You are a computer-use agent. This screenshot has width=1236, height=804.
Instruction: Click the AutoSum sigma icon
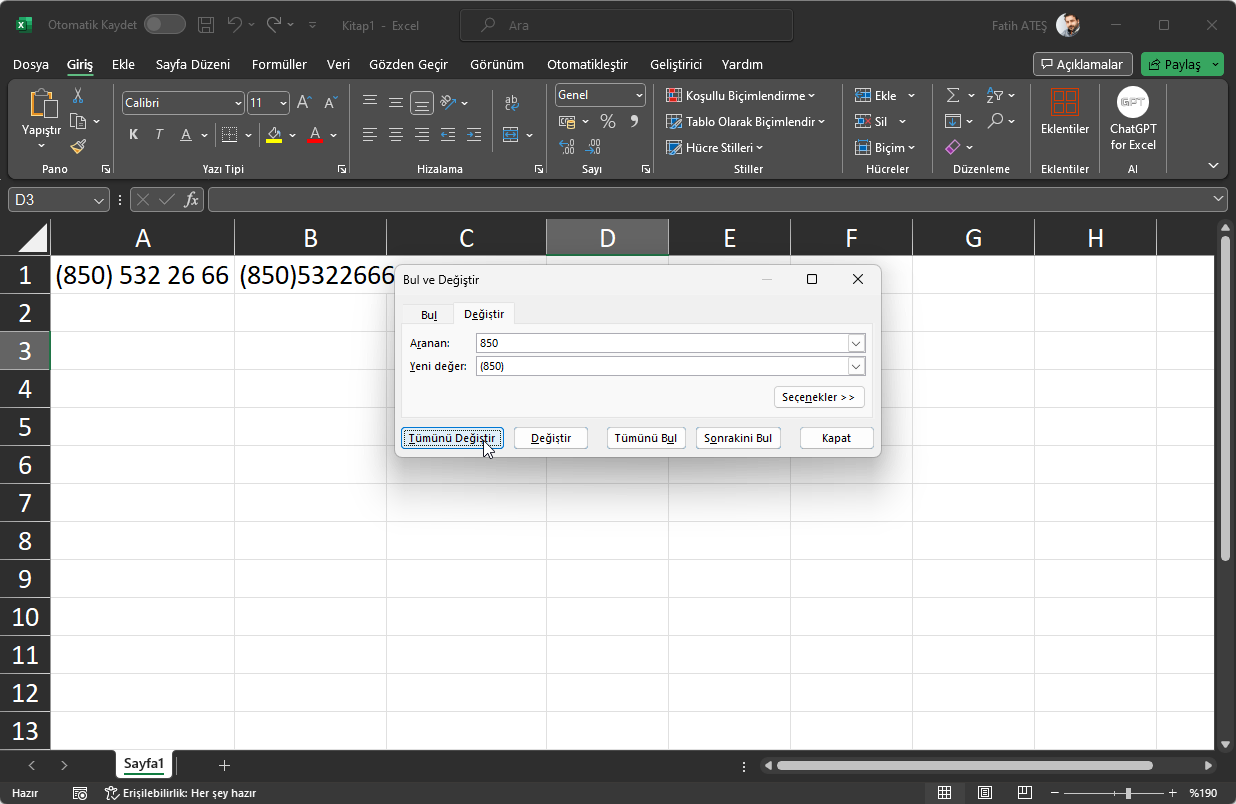951,94
